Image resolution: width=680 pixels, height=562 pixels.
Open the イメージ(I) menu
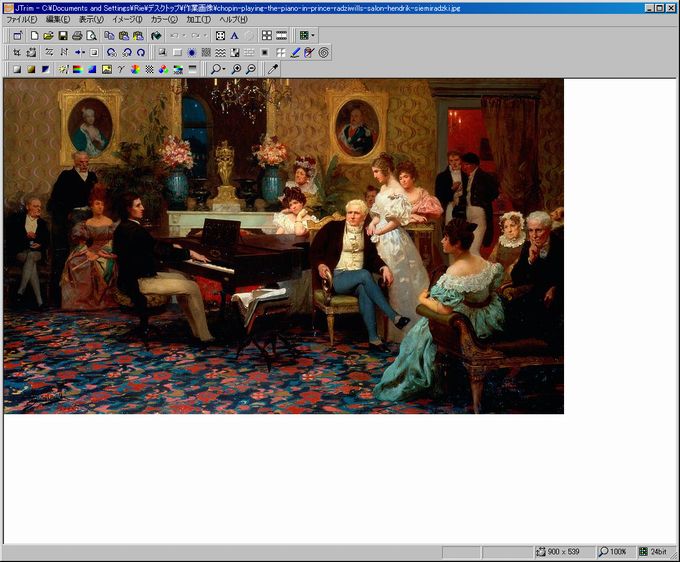(x=127, y=19)
